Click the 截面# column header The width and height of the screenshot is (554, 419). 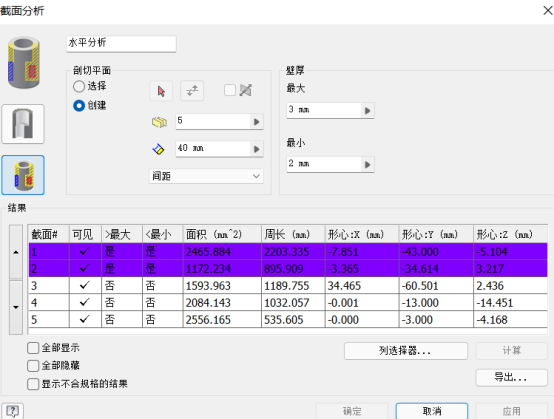tap(49, 234)
